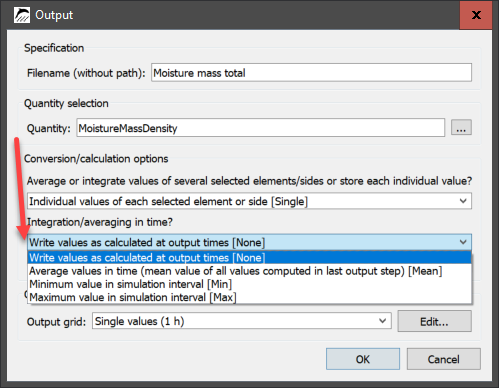Image resolution: width=499 pixels, height=388 pixels.
Task: Click the 'Specification' group title
Action: point(54,48)
